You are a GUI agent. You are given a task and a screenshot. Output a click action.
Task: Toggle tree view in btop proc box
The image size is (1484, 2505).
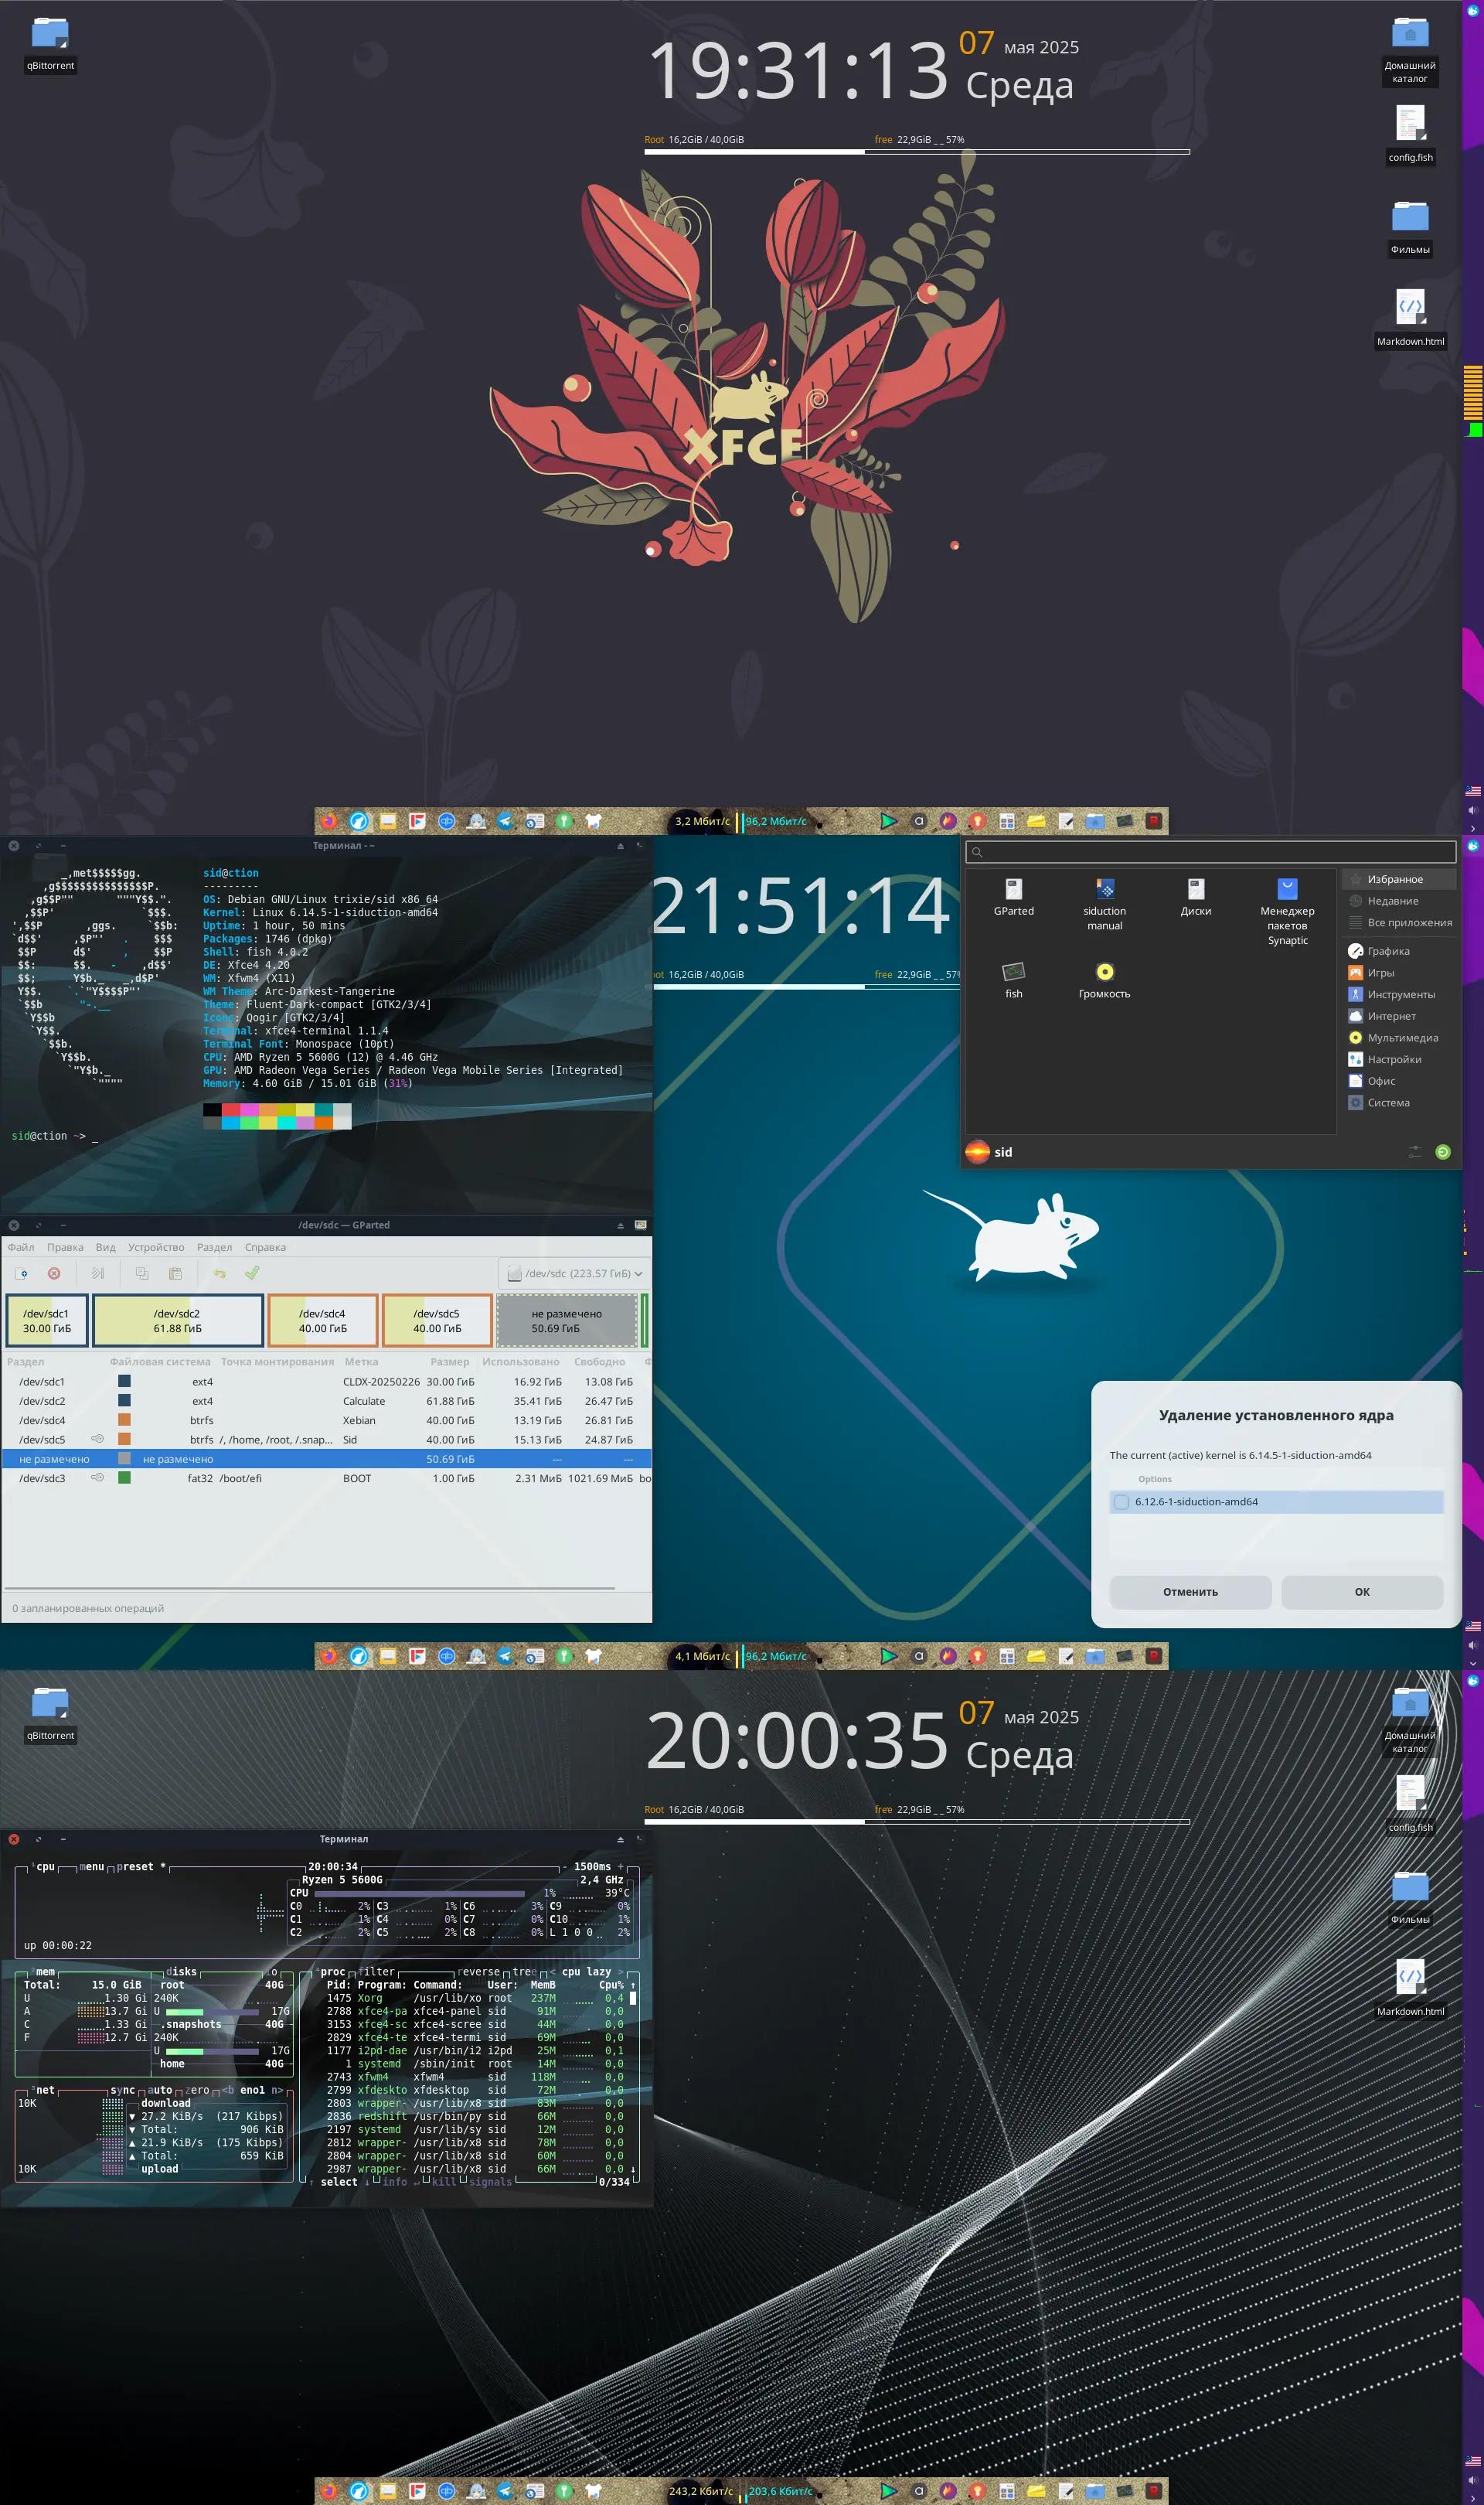pyautogui.click(x=524, y=1972)
